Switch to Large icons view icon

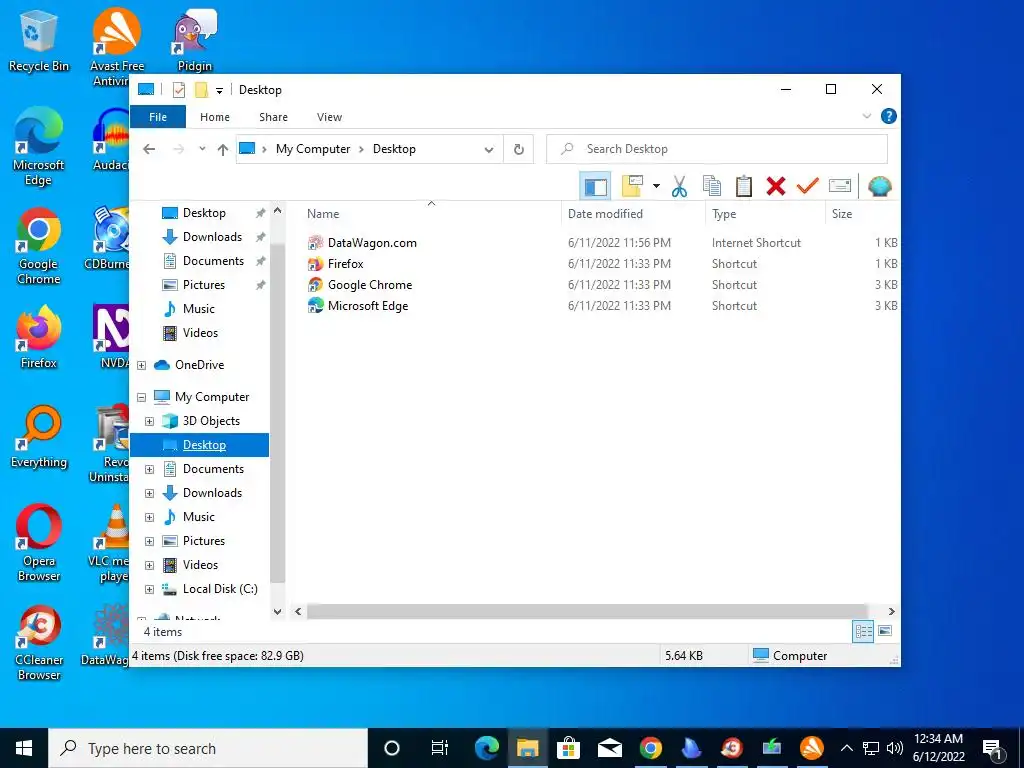coord(885,631)
